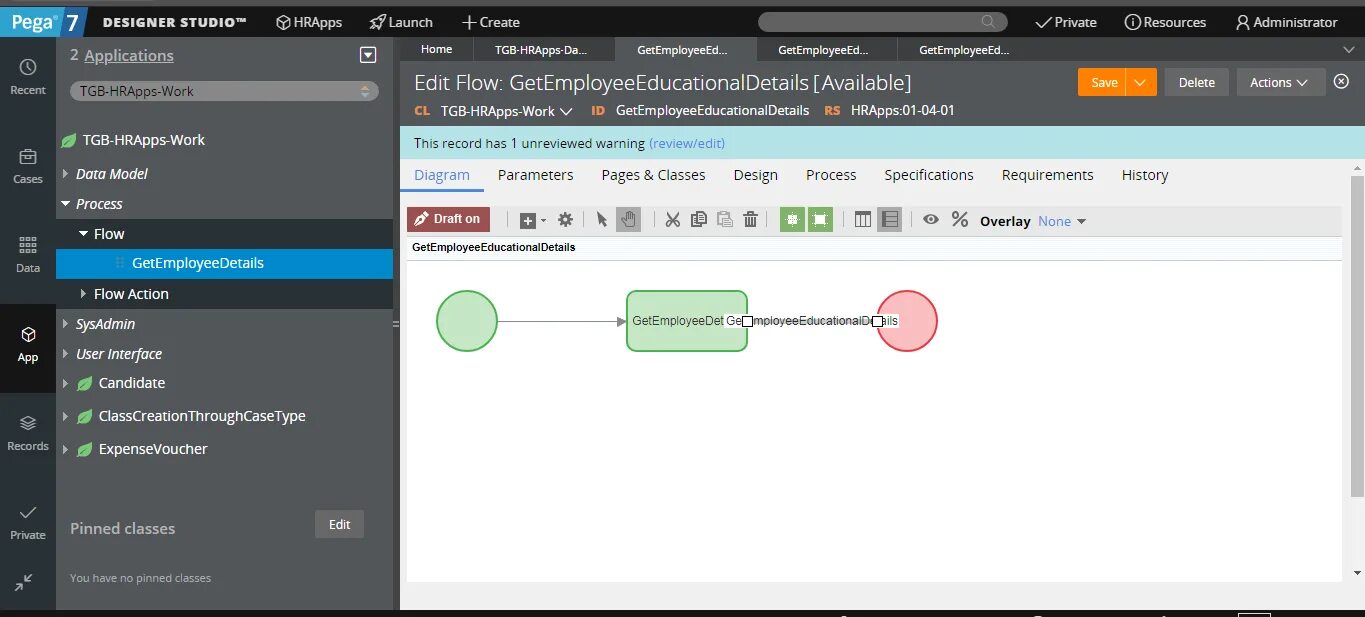Image resolution: width=1365 pixels, height=617 pixels.
Task: Click the percent likelihood icon
Action: [960, 220]
